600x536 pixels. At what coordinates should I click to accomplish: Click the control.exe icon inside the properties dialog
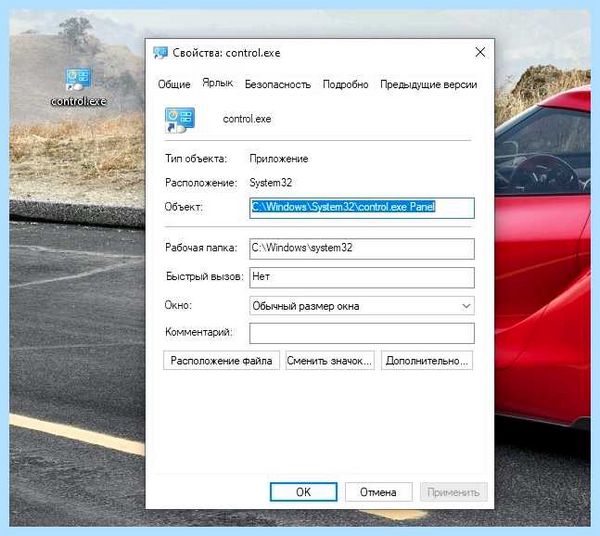click(180, 120)
